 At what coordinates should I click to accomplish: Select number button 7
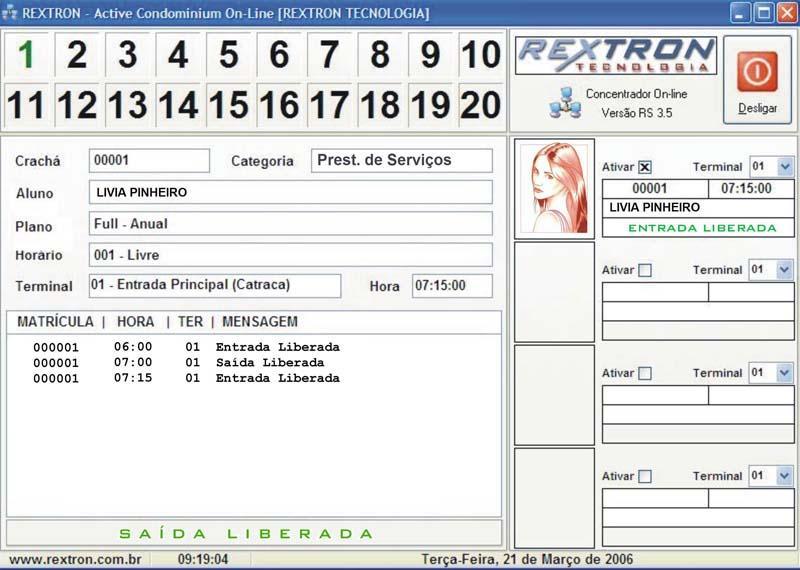(329, 54)
